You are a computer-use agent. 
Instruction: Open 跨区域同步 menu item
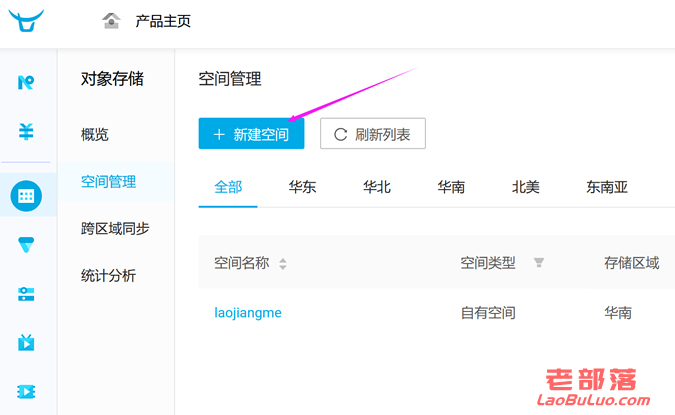click(x=115, y=228)
